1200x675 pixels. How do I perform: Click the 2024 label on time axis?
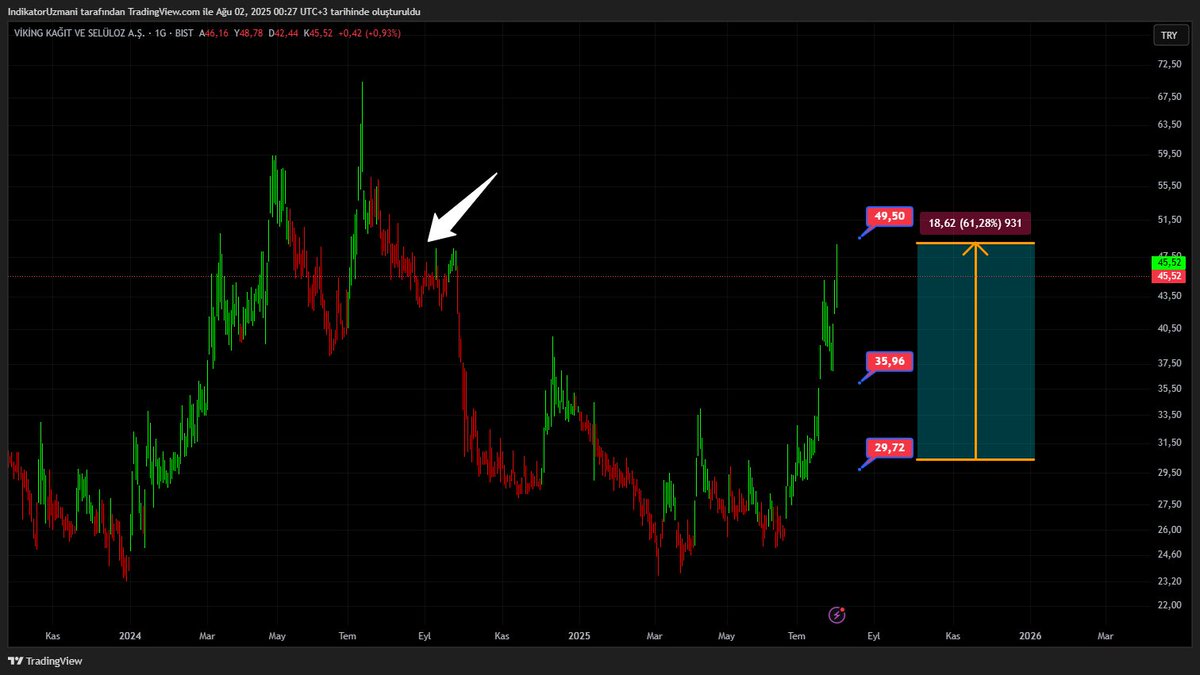(128, 635)
